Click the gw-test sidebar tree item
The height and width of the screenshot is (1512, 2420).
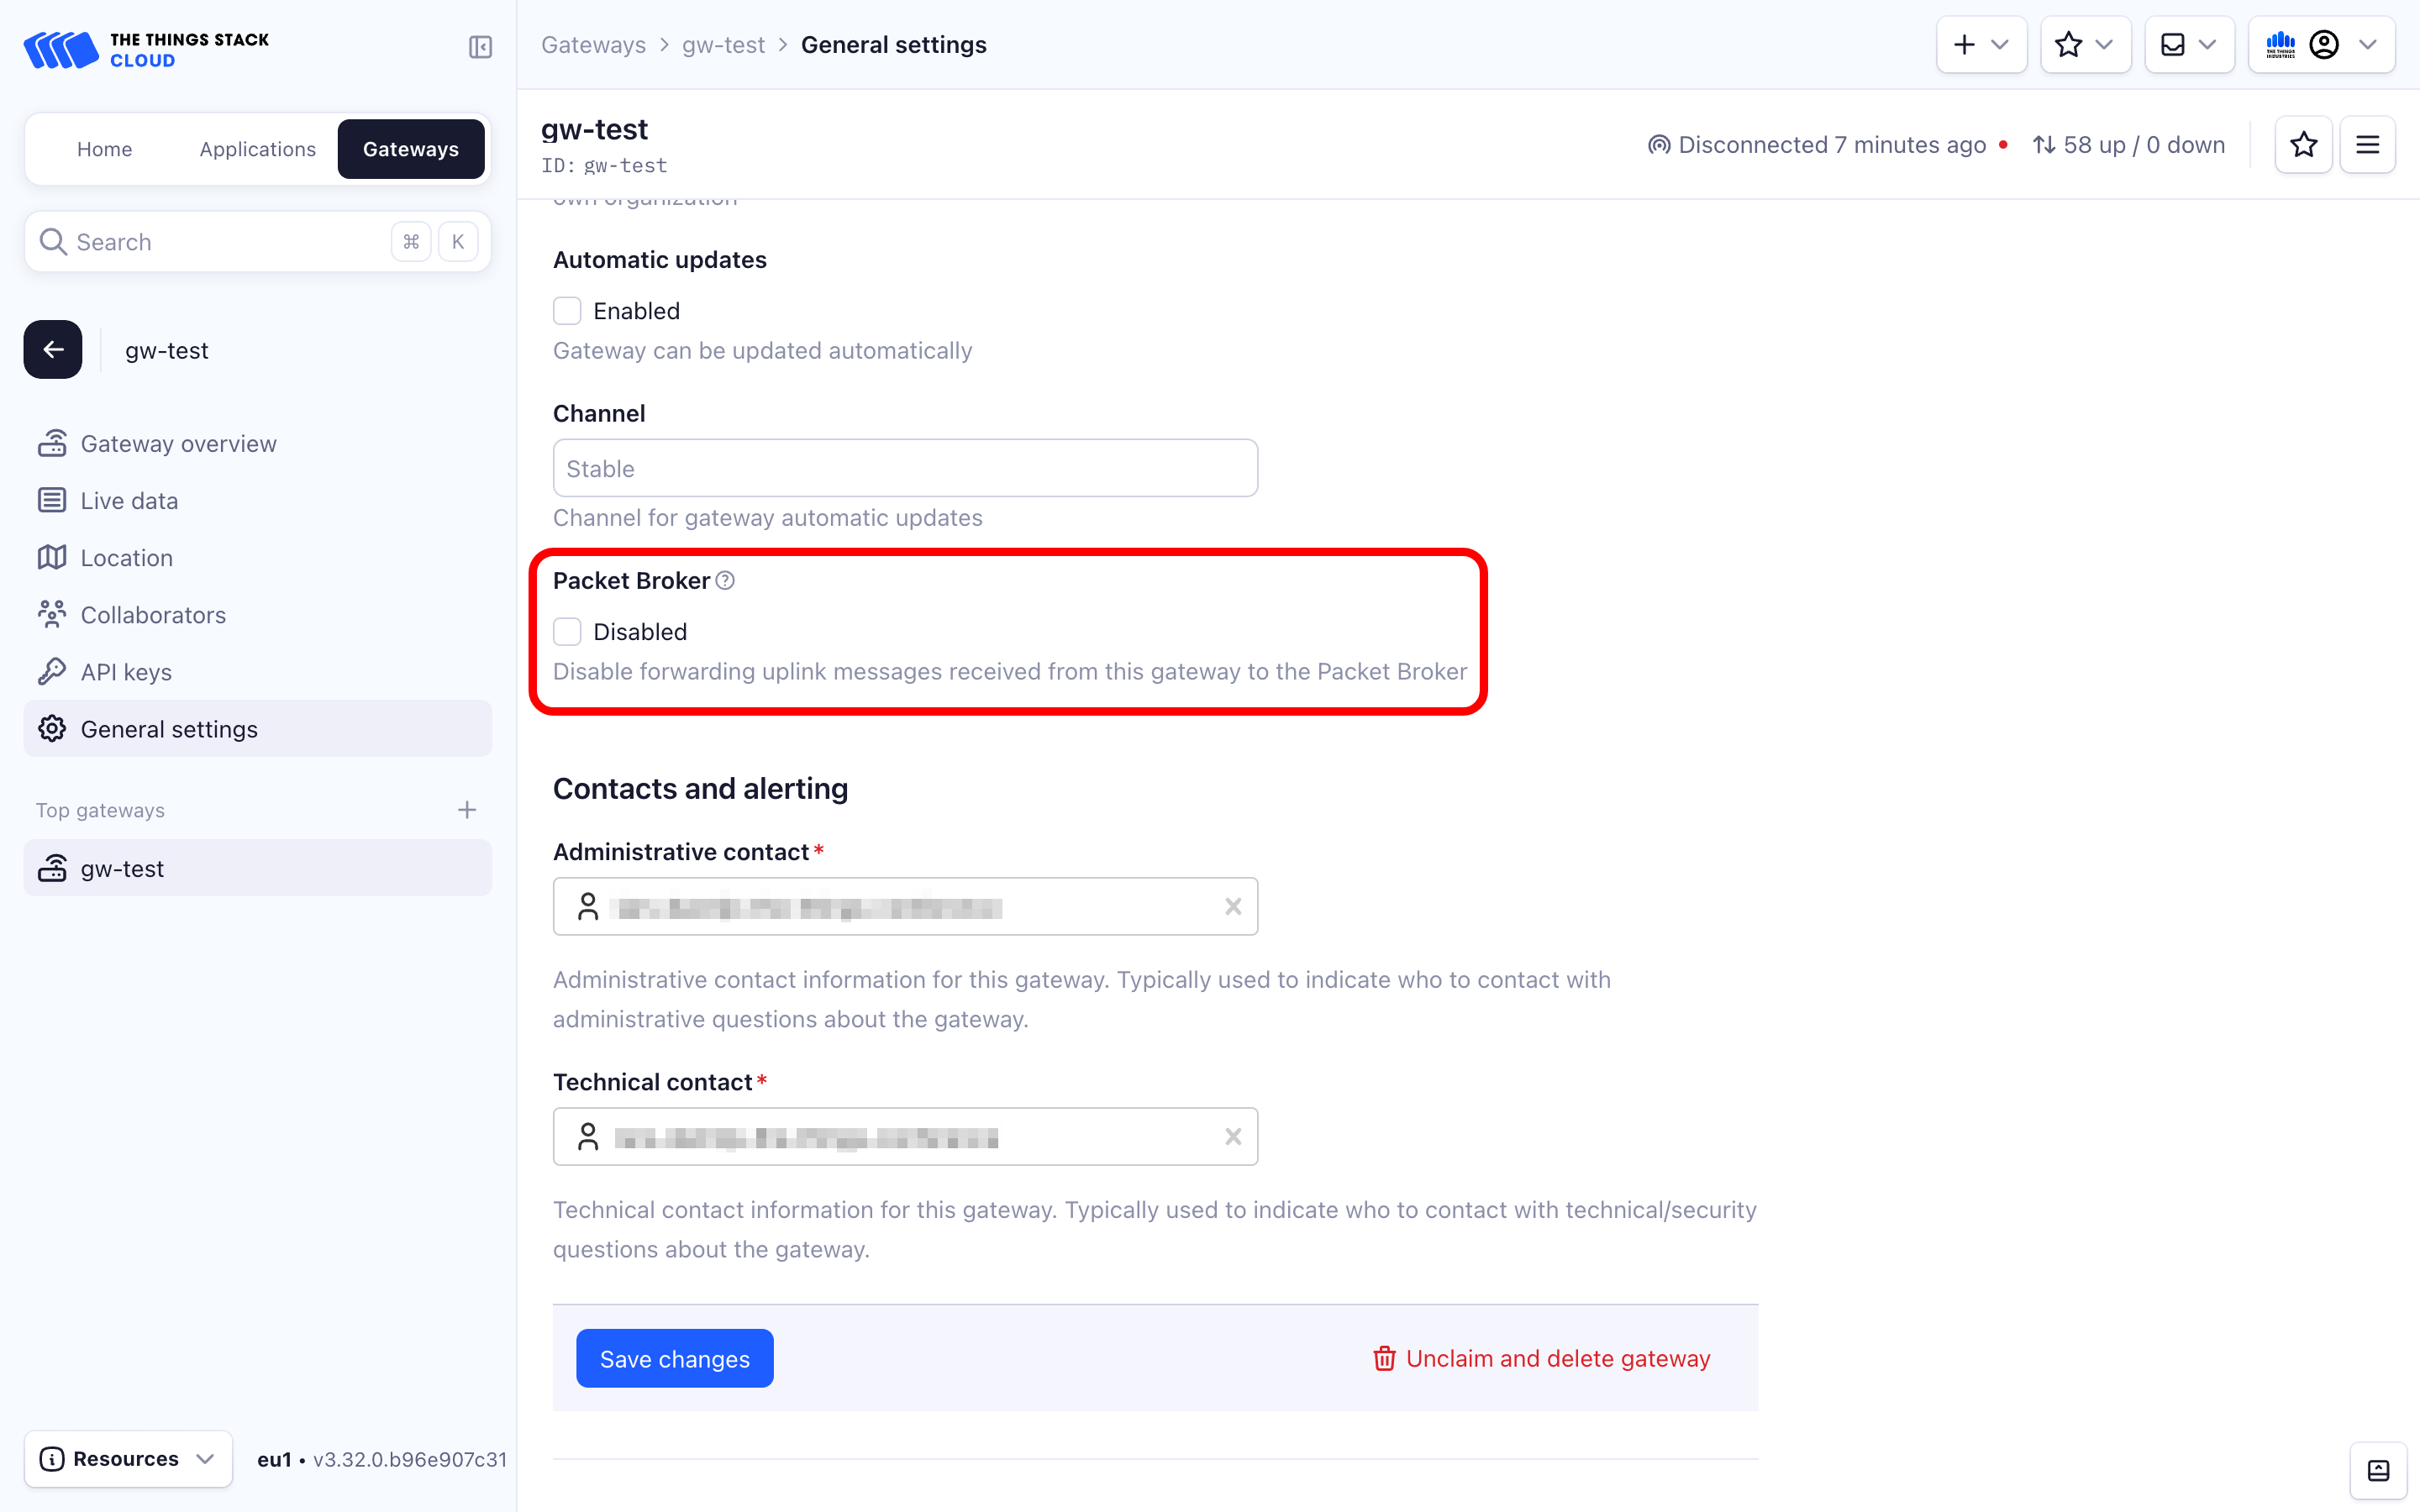click(x=260, y=868)
